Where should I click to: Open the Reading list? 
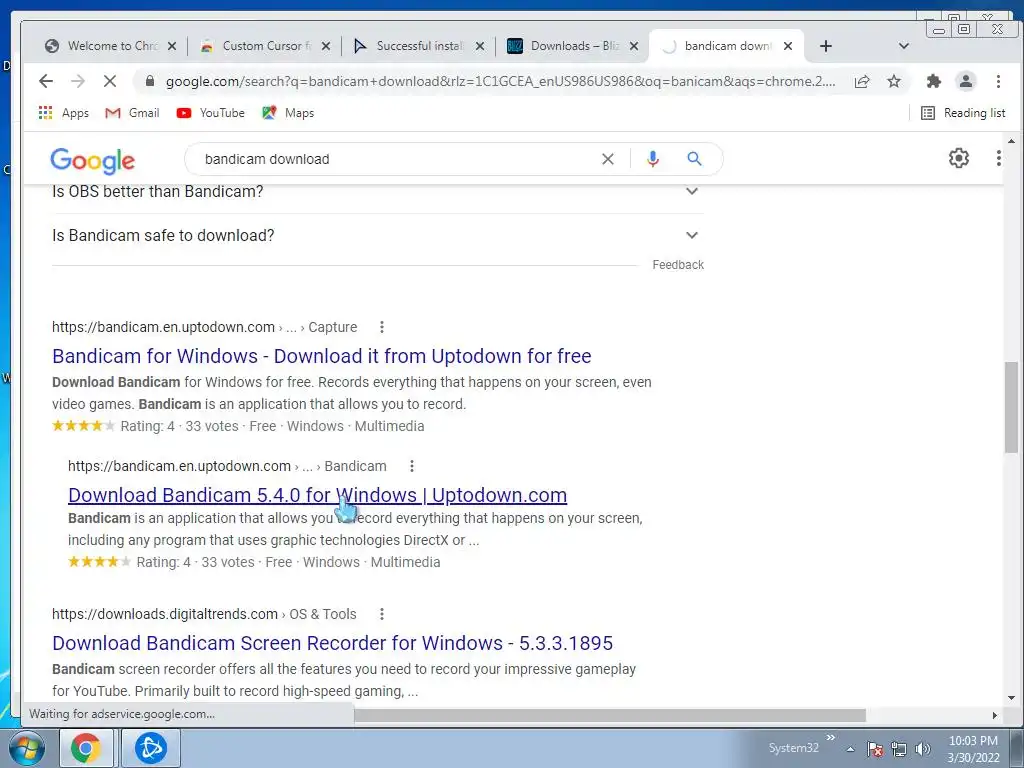963,113
